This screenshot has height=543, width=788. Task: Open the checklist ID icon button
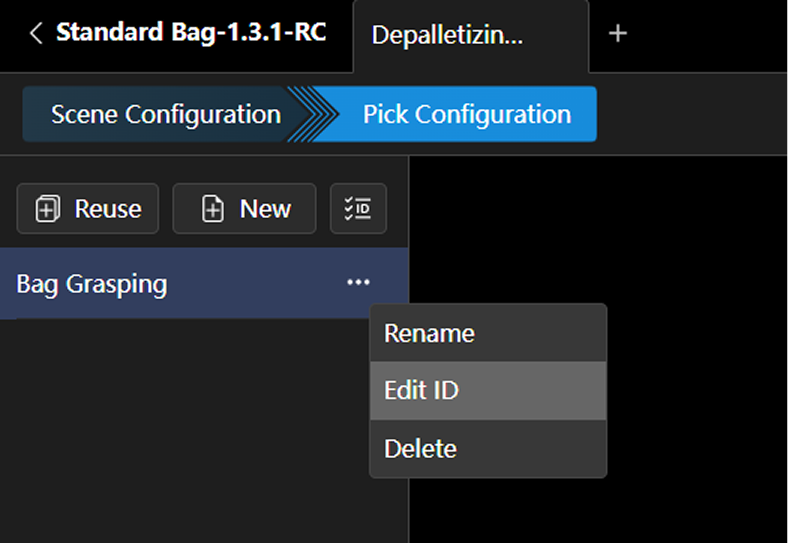(358, 209)
